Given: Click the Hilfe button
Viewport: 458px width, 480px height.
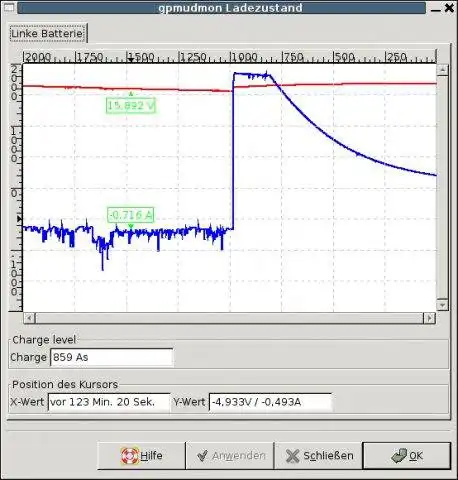Looking at the screenshot, I should 141,456.
